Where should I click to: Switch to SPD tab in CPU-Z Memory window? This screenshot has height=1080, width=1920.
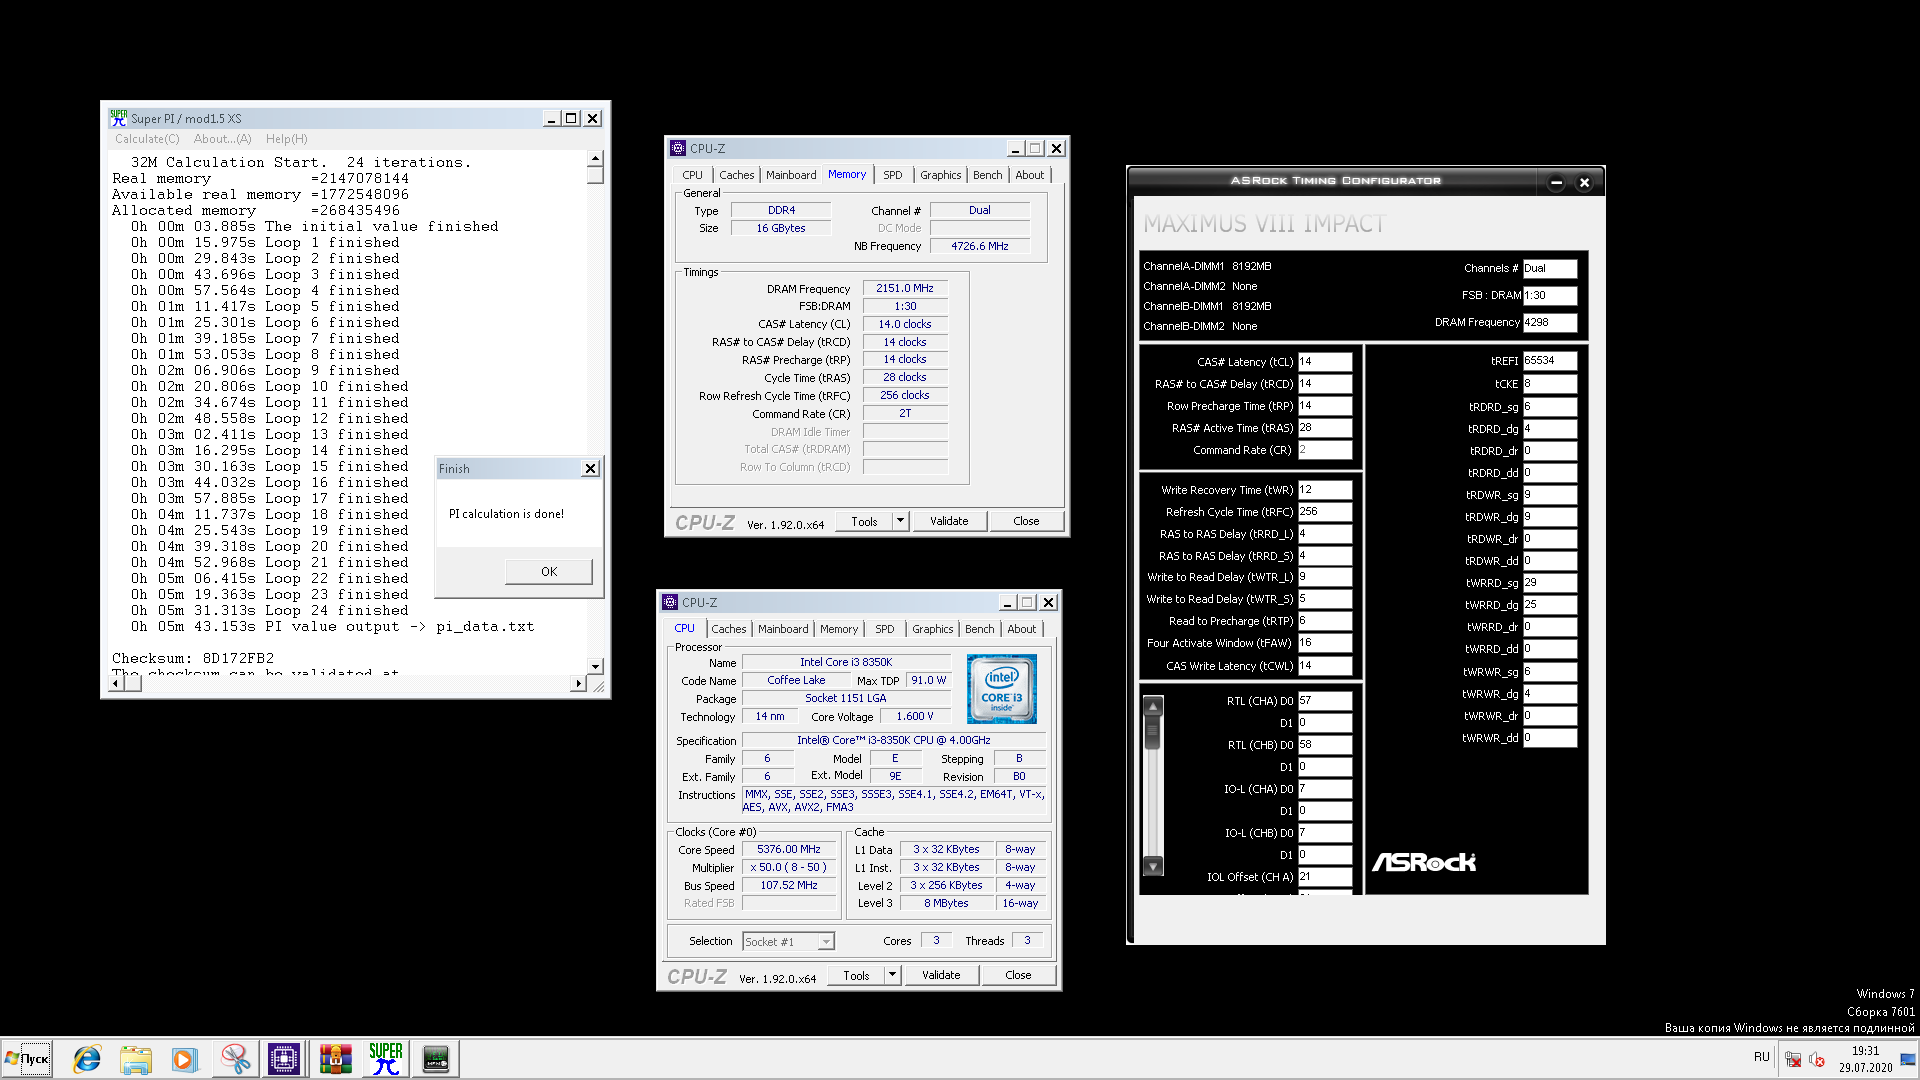point(892,175)
